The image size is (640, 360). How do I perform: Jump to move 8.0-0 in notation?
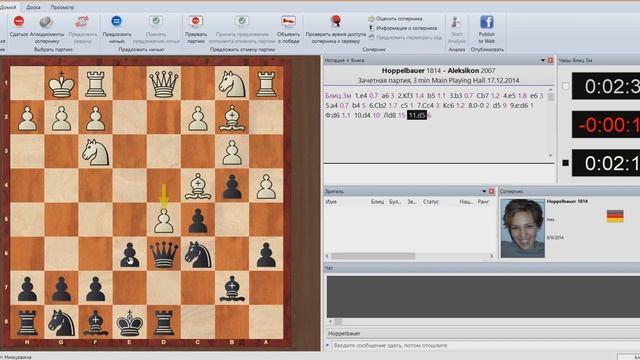click(476, 106)
